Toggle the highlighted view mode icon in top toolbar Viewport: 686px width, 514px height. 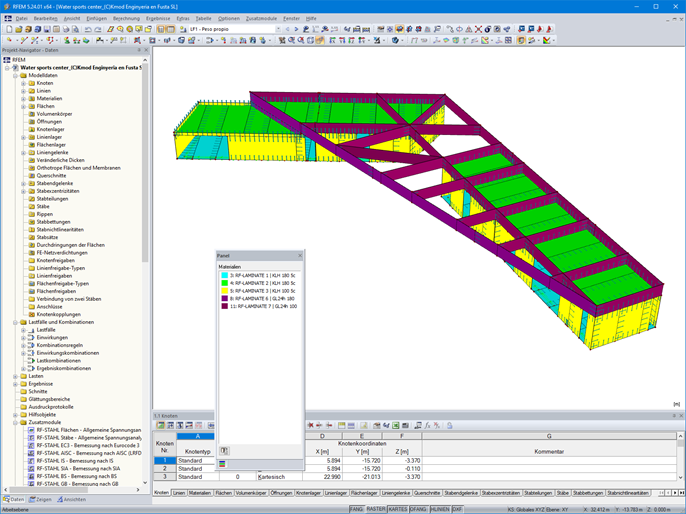pos(399,29)
